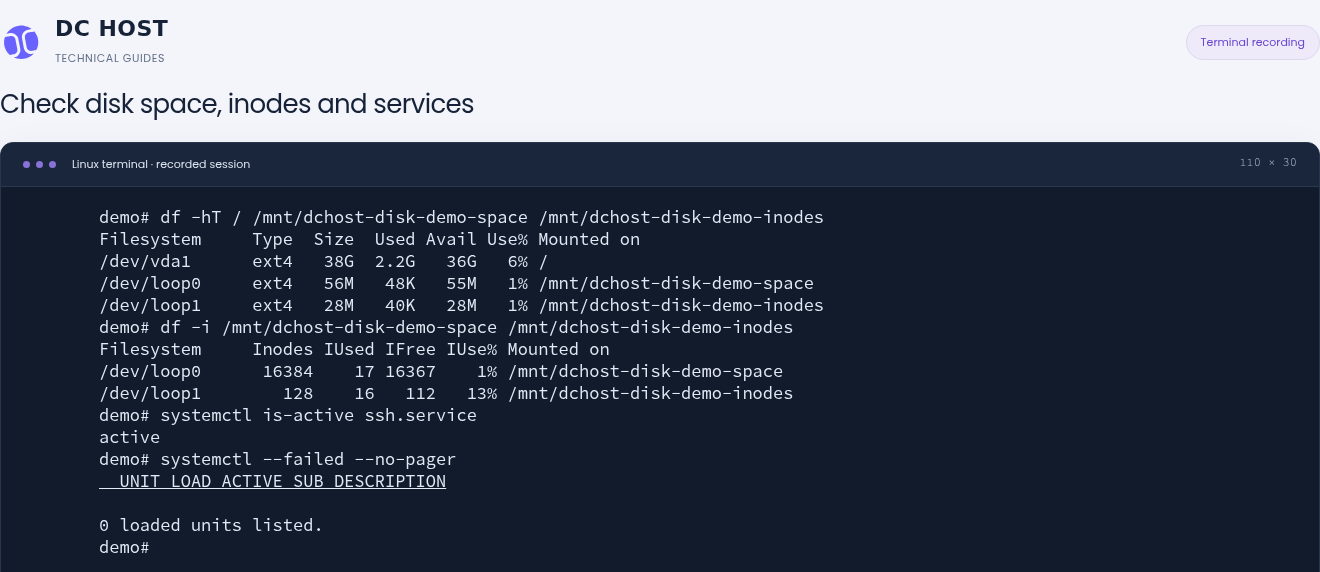
Task: Click the underlined 'UNIT LOAD ACTIVE SUB DESCRIPTION' header
Action: coord(272,481)
